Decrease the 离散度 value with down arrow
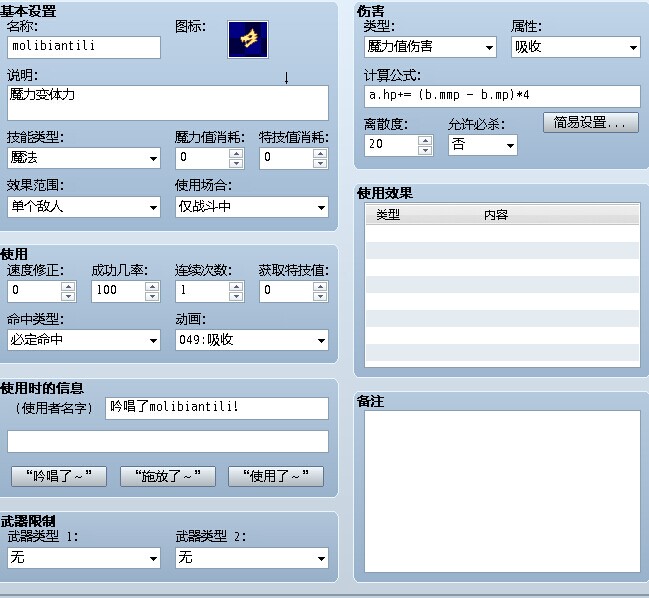649x598 pixels. 425,150
